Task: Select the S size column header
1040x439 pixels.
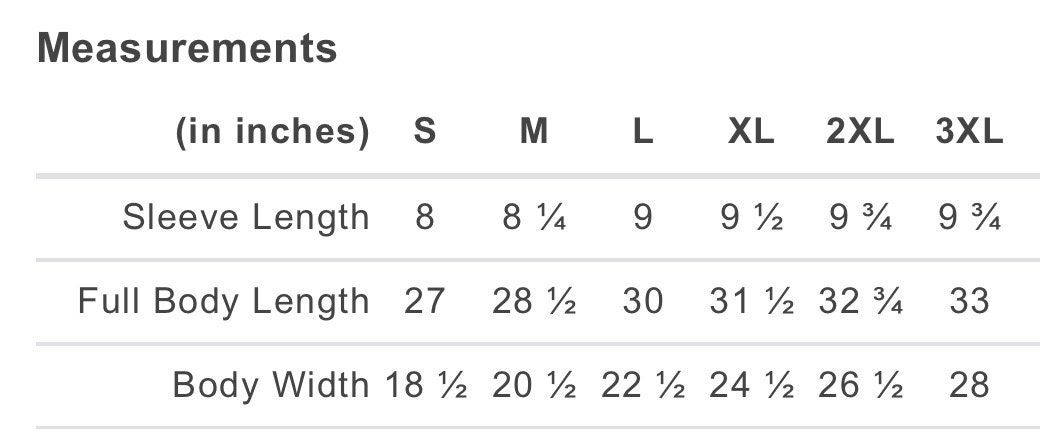Action: tap(424, 131)
